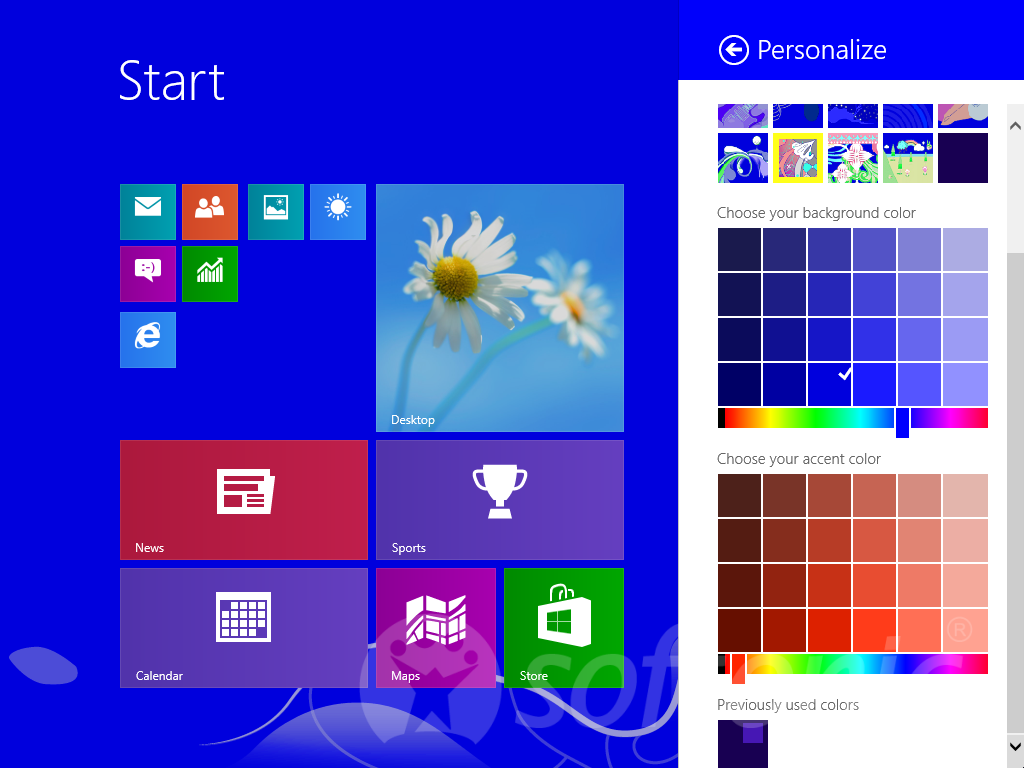Open the Calendar tile
This screenshot has height=768, width=1024.
point(243,627)
